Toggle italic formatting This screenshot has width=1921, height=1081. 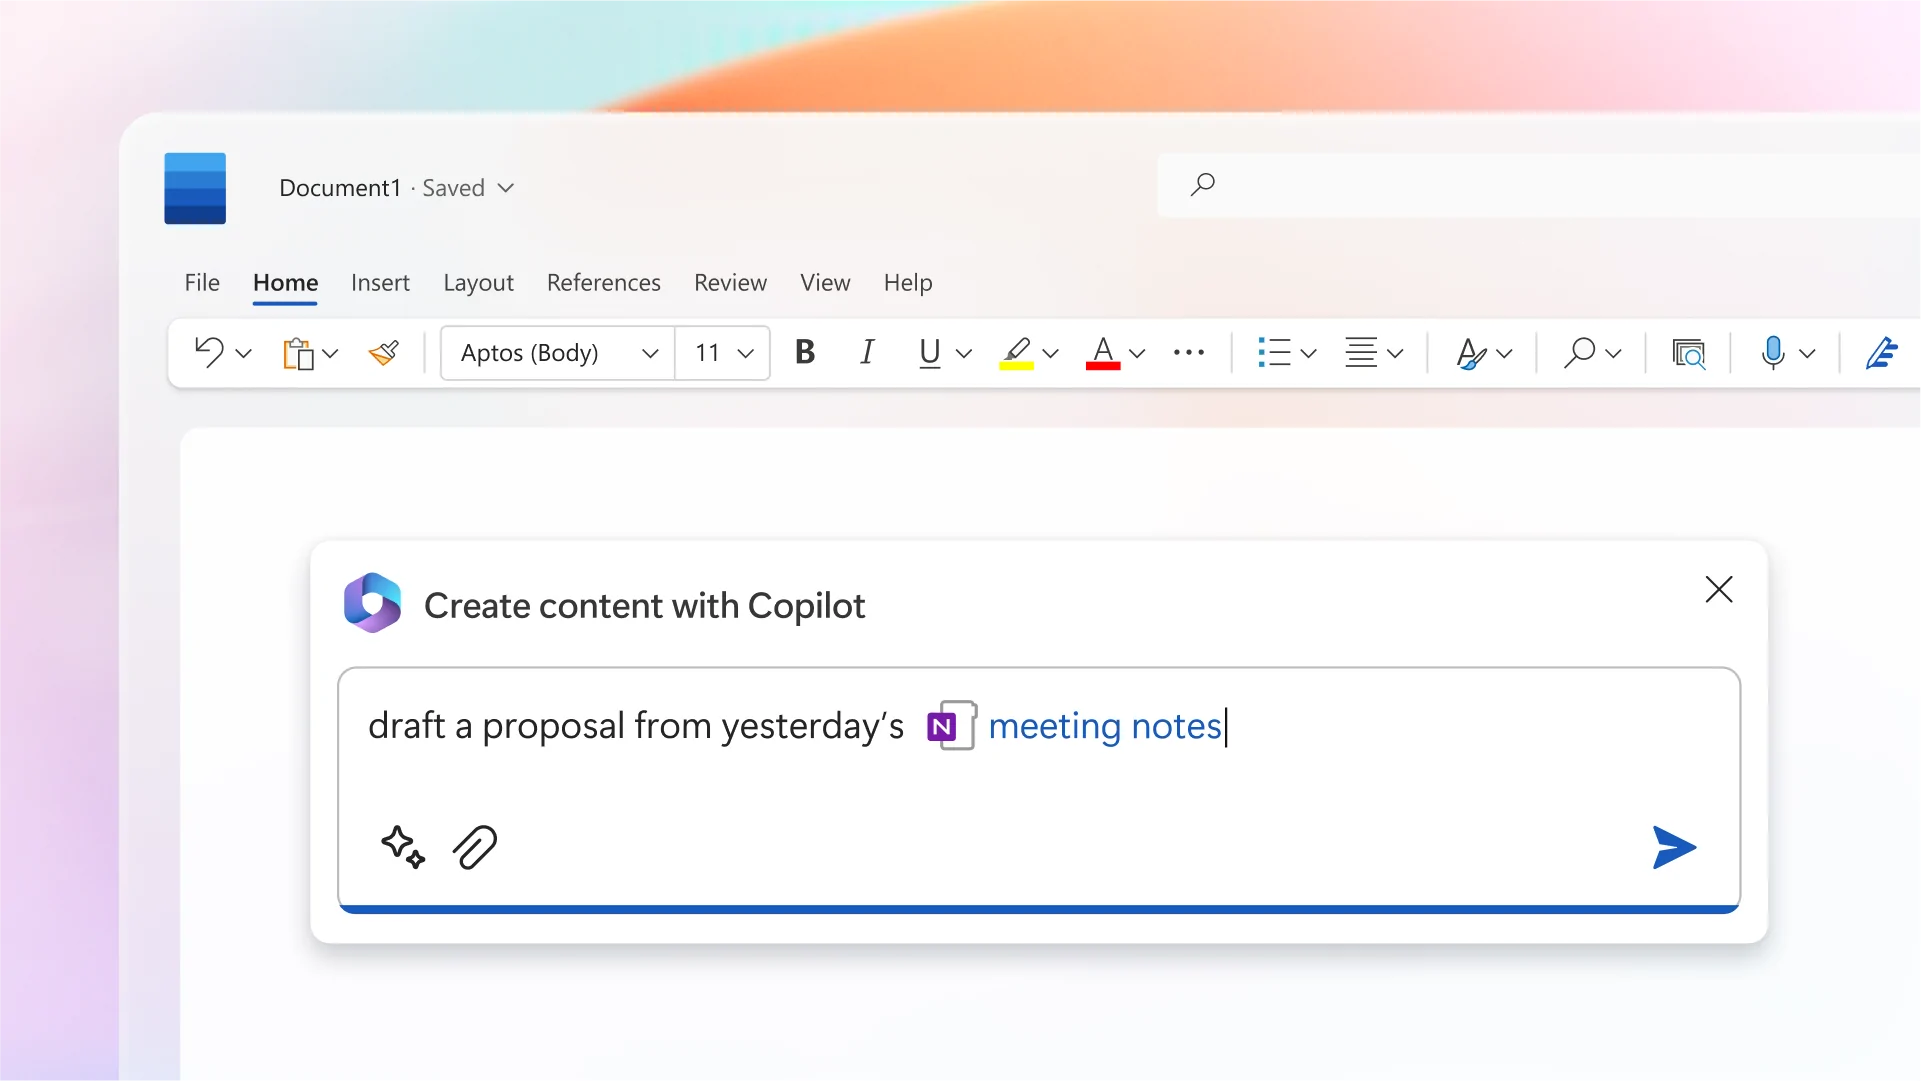pos(867,352)
